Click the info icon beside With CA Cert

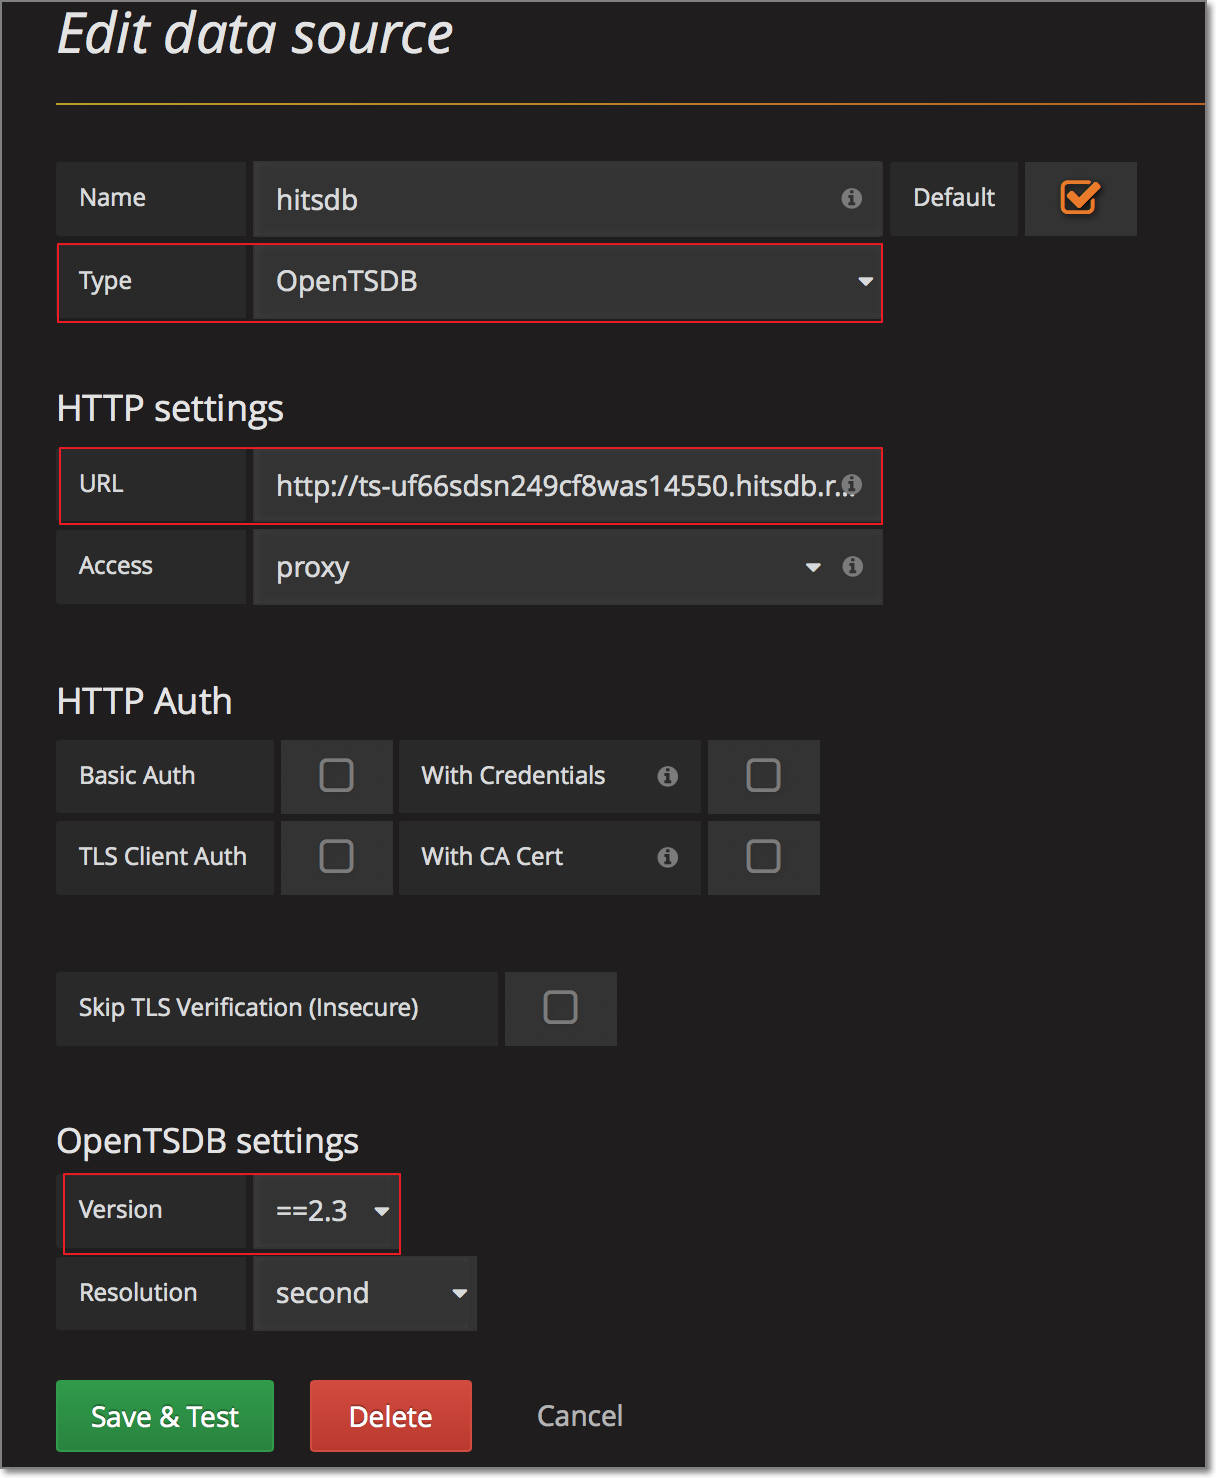667,857
